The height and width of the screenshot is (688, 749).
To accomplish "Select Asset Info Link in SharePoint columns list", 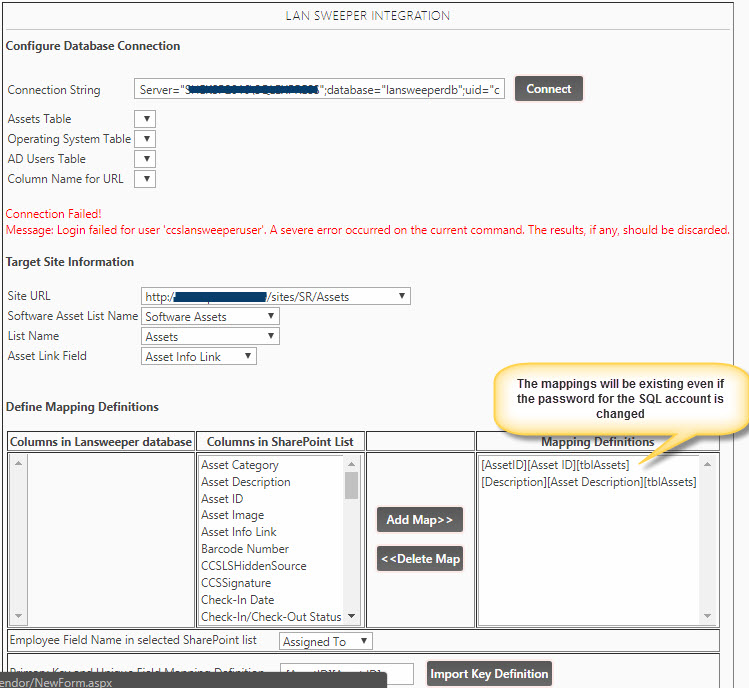I will [239, 532].
